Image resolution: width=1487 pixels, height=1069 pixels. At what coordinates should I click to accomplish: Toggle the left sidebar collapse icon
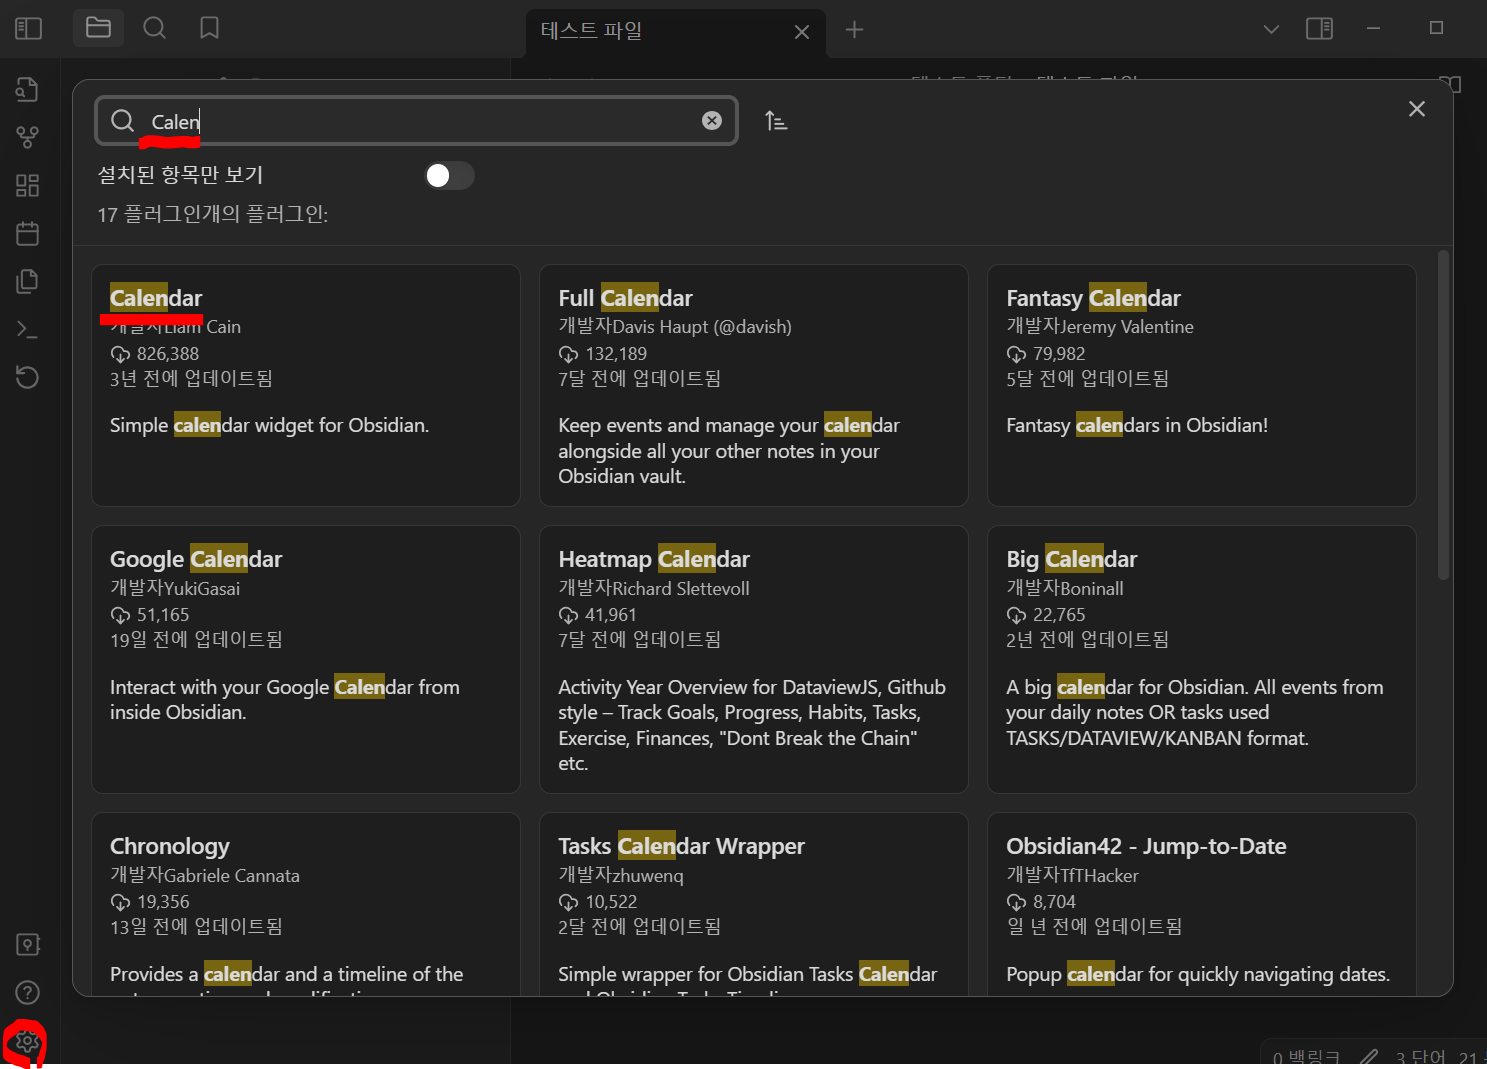point(28,28)
